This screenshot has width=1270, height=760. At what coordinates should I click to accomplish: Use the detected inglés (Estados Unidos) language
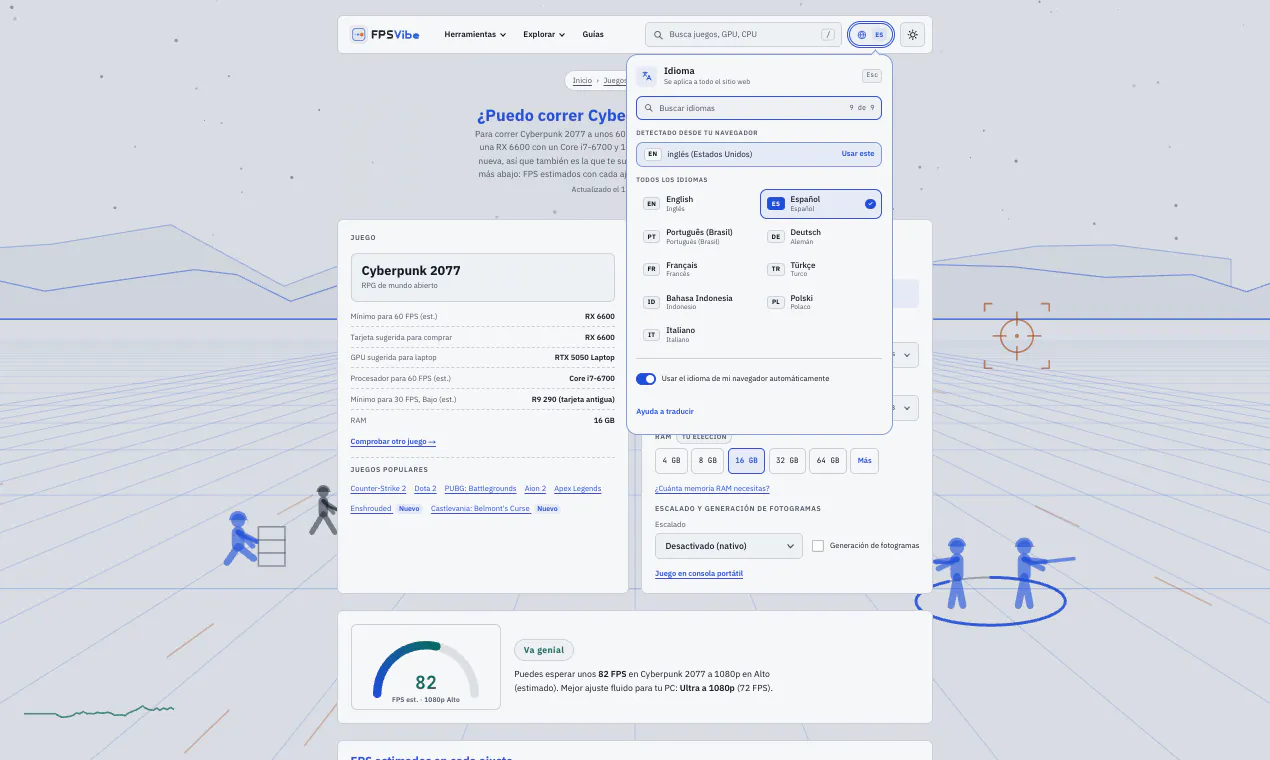click(x=759, y=154)
